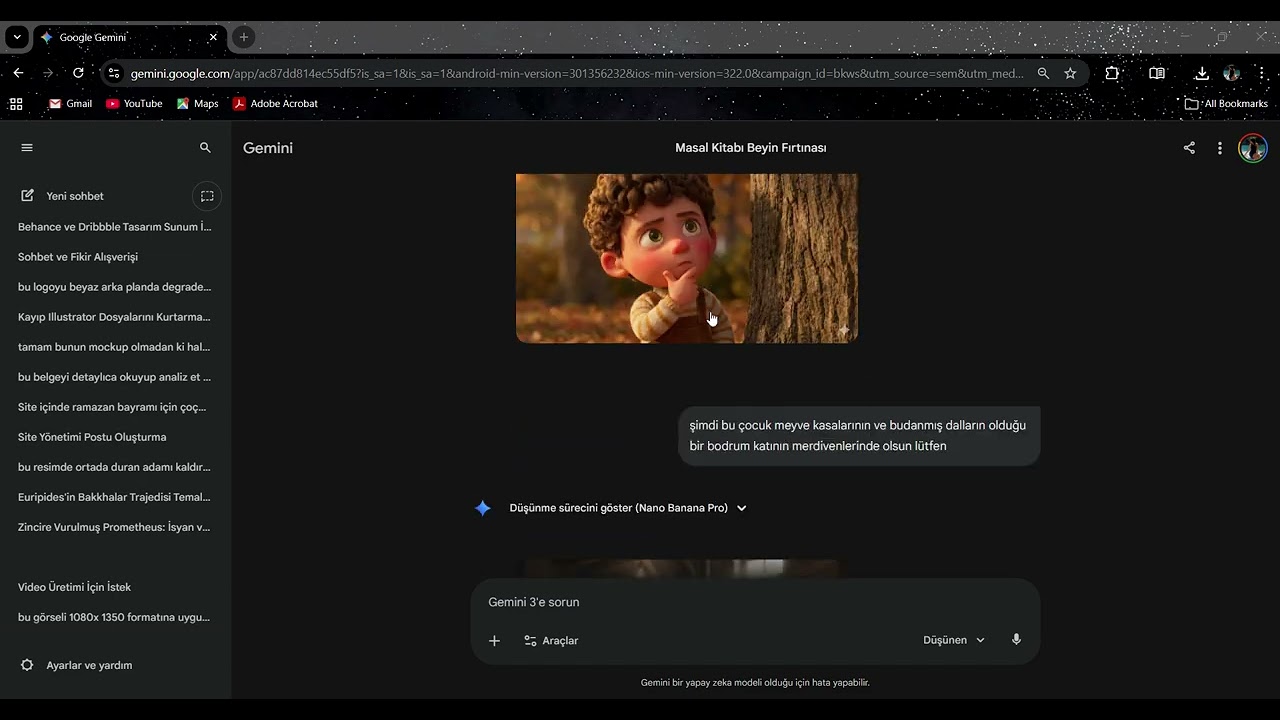Open chat 'bu görseli 1080x 1350 formatına'
This screenshot has height=720, width=1280.
point(115,617)
